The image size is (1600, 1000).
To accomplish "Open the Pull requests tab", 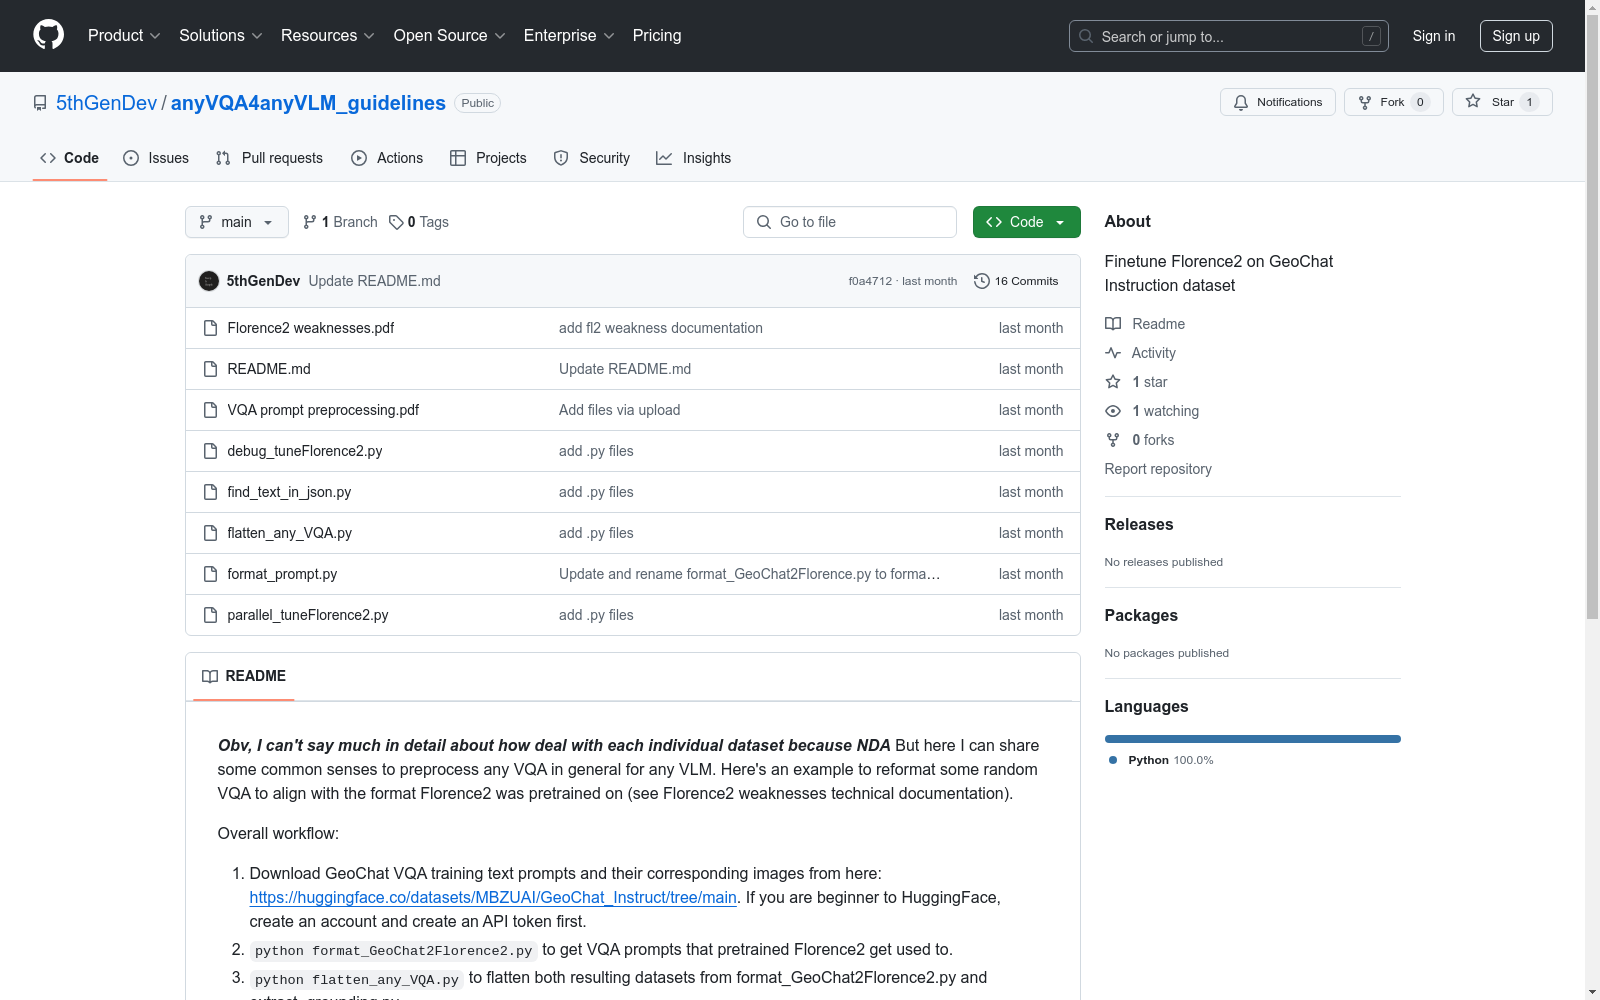I will pyautogui.click(x=269, y=158).
